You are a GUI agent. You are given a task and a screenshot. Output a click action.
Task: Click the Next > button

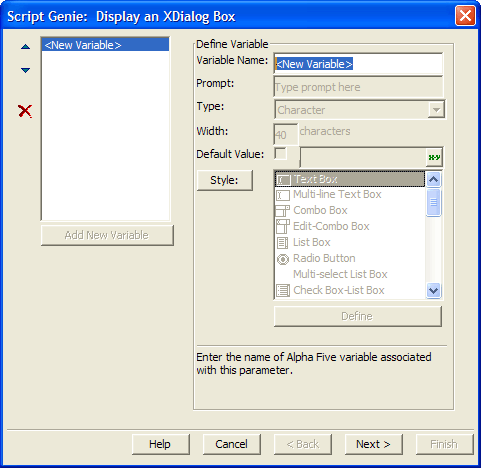(x=374, y=444)
